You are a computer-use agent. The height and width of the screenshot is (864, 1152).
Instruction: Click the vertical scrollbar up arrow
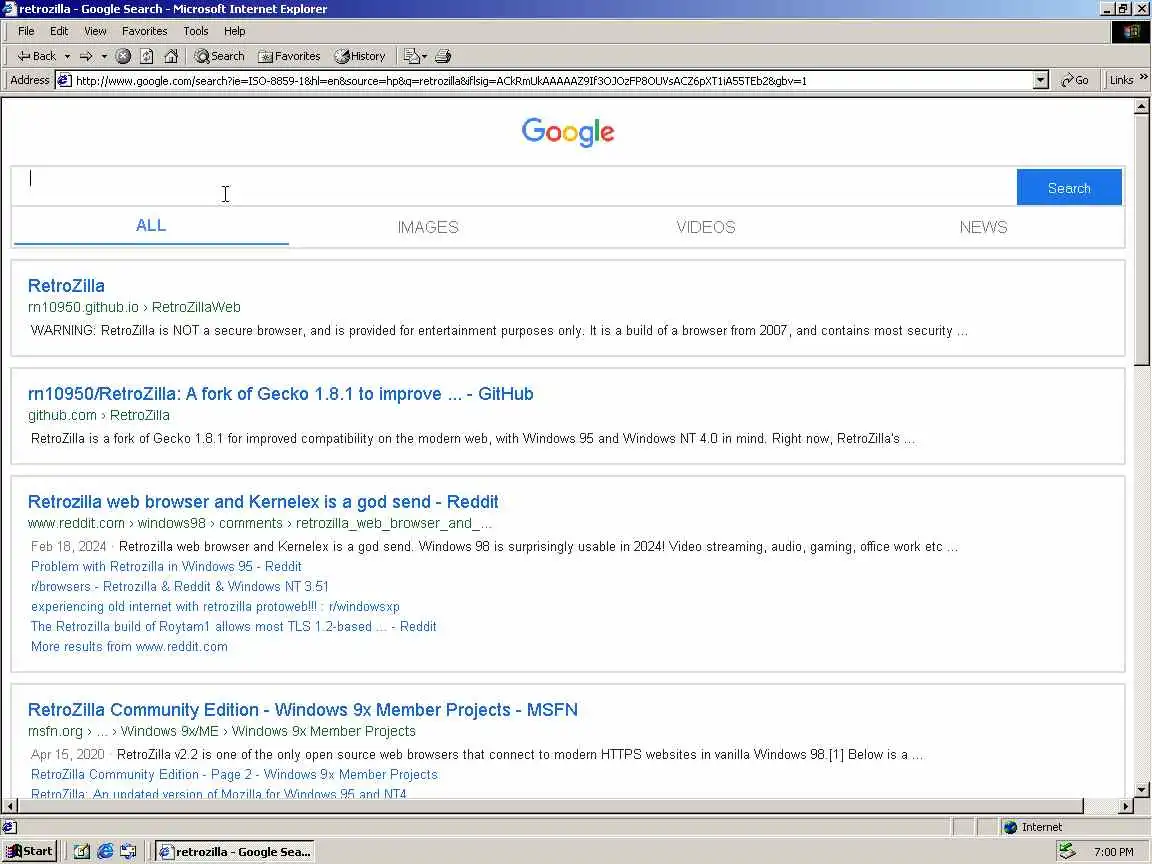click(1141, 107)
